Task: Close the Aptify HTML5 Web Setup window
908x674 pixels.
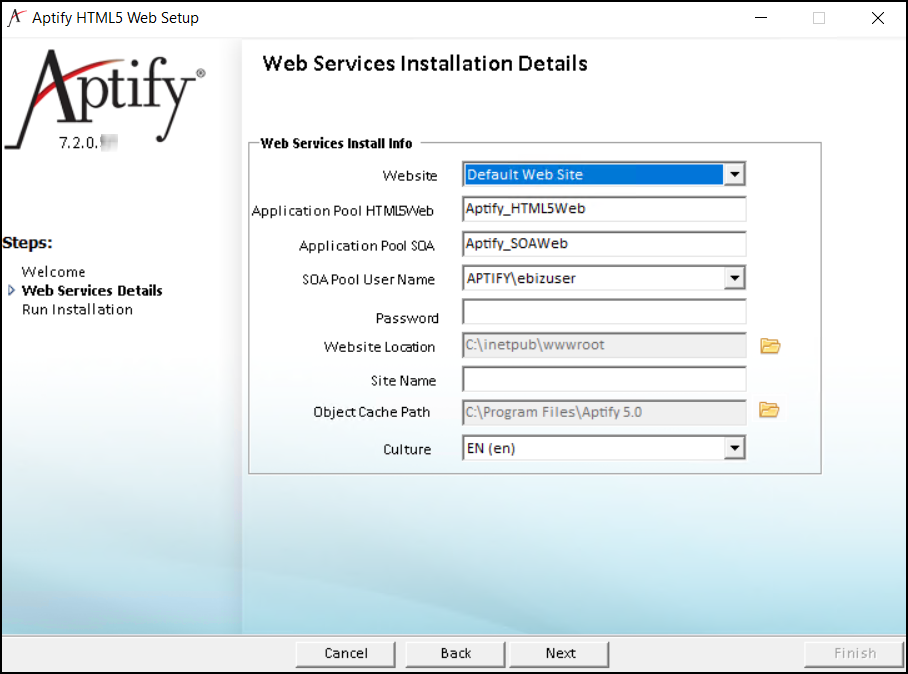Action: tap(878, 18)
